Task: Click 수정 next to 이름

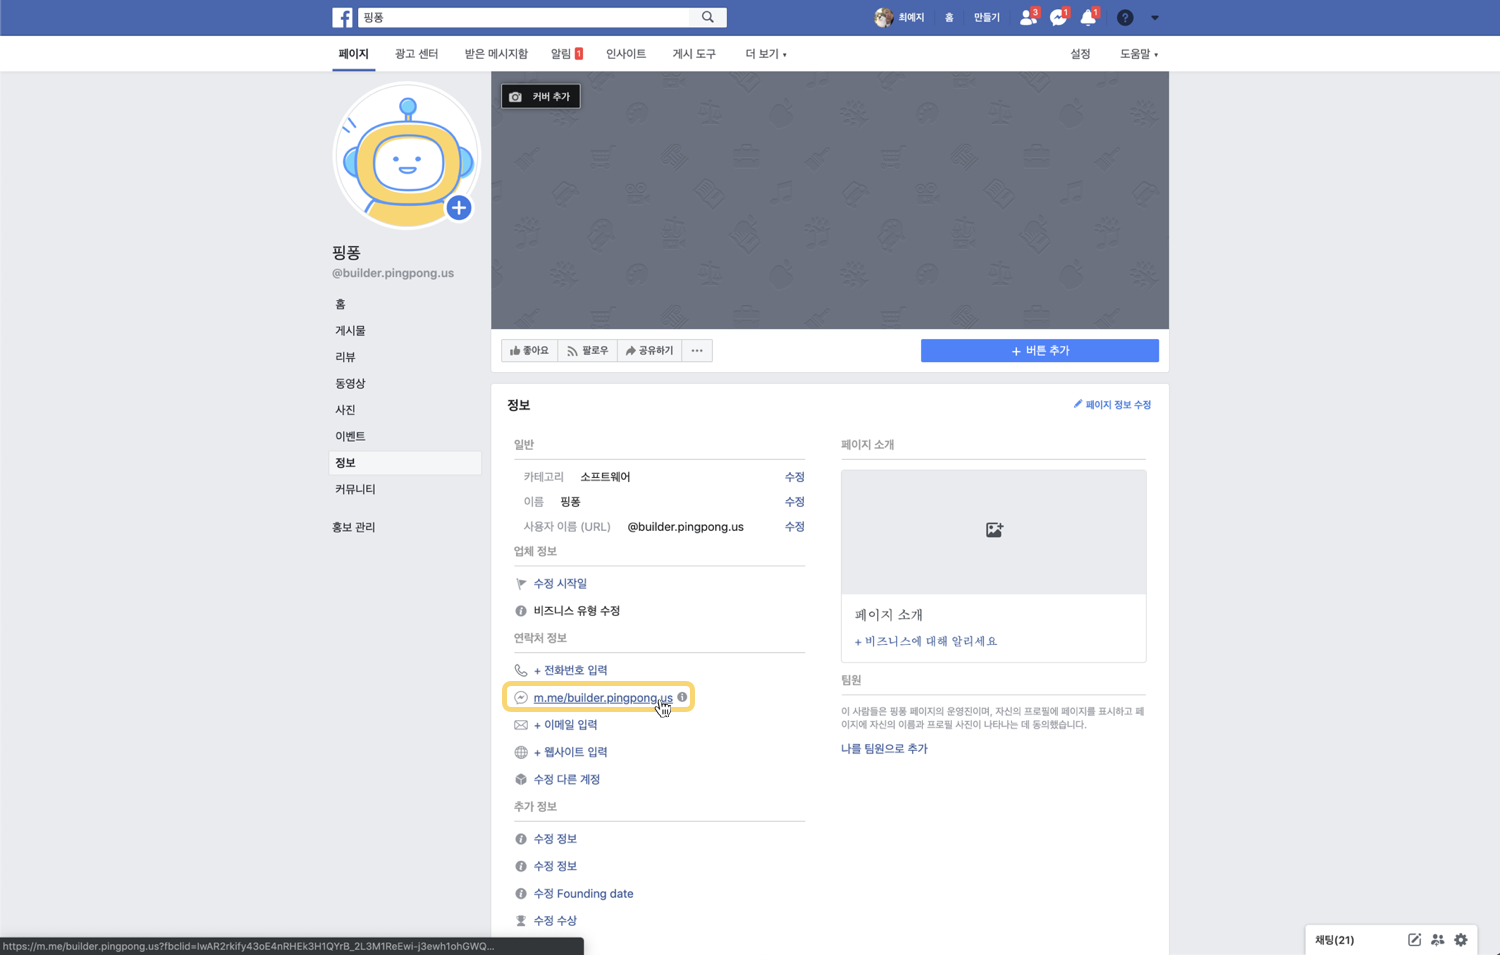Action: point(794,502)
